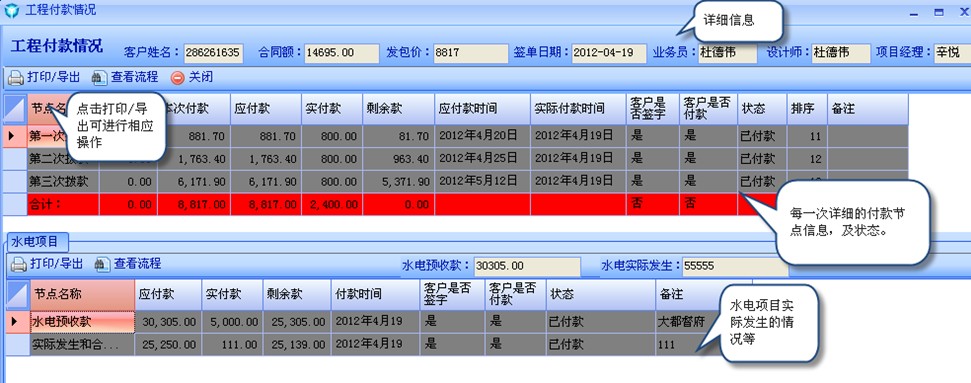Click the 应付款 column header in upper grid
971x383 pixels.
pos(266,109)
